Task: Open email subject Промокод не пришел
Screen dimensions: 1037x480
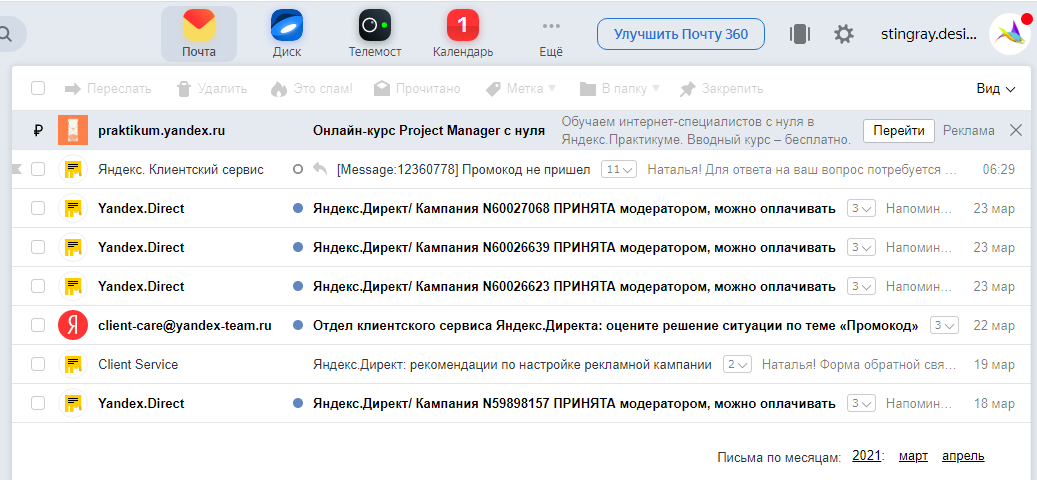Action: 463,169
